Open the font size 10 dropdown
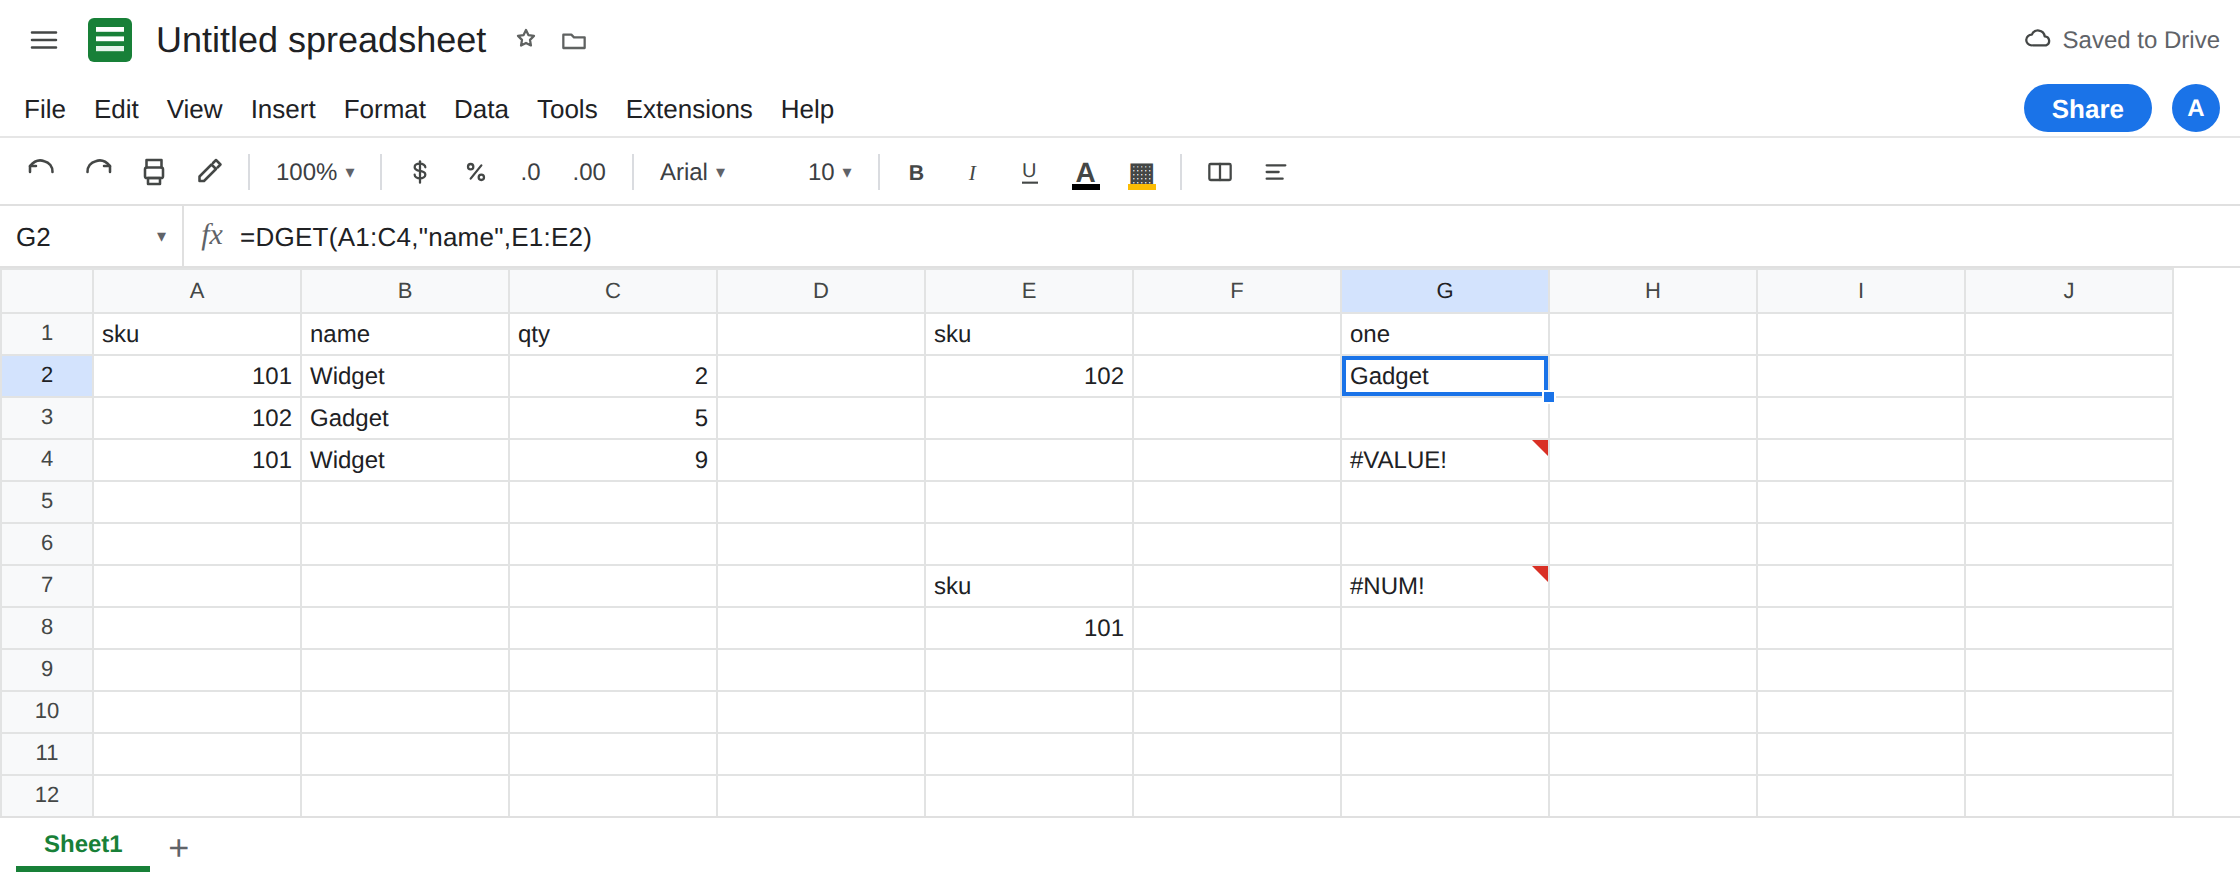Viewport: 2240px width, 872px height. [x=829, y=172]
